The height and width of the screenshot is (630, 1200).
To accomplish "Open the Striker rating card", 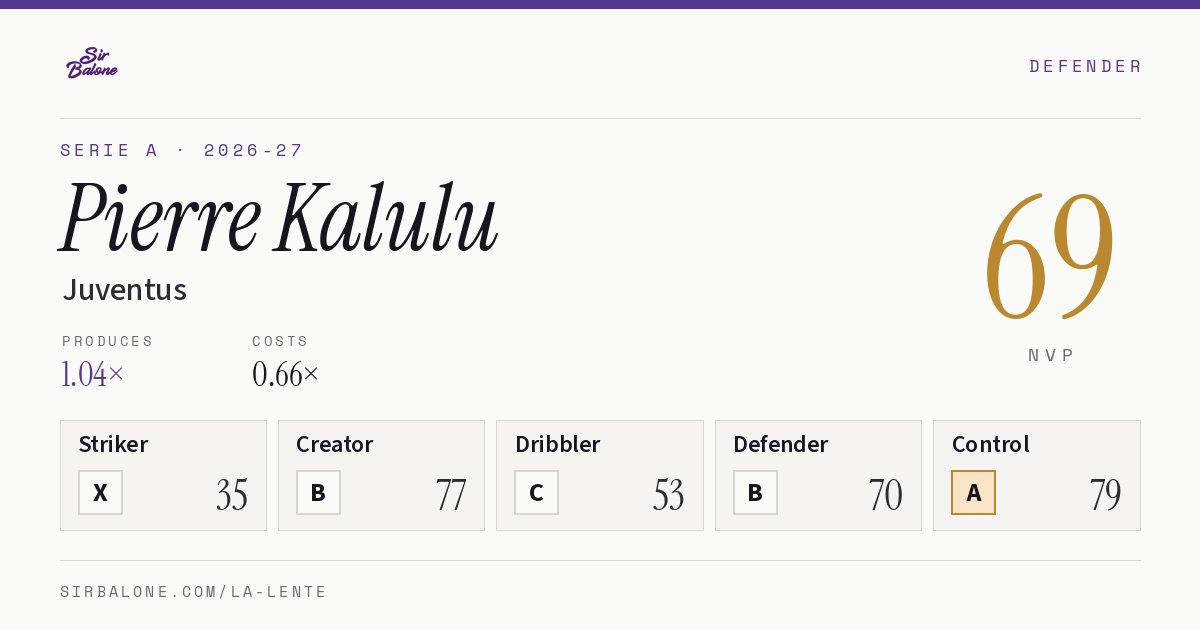I will 163,475.
